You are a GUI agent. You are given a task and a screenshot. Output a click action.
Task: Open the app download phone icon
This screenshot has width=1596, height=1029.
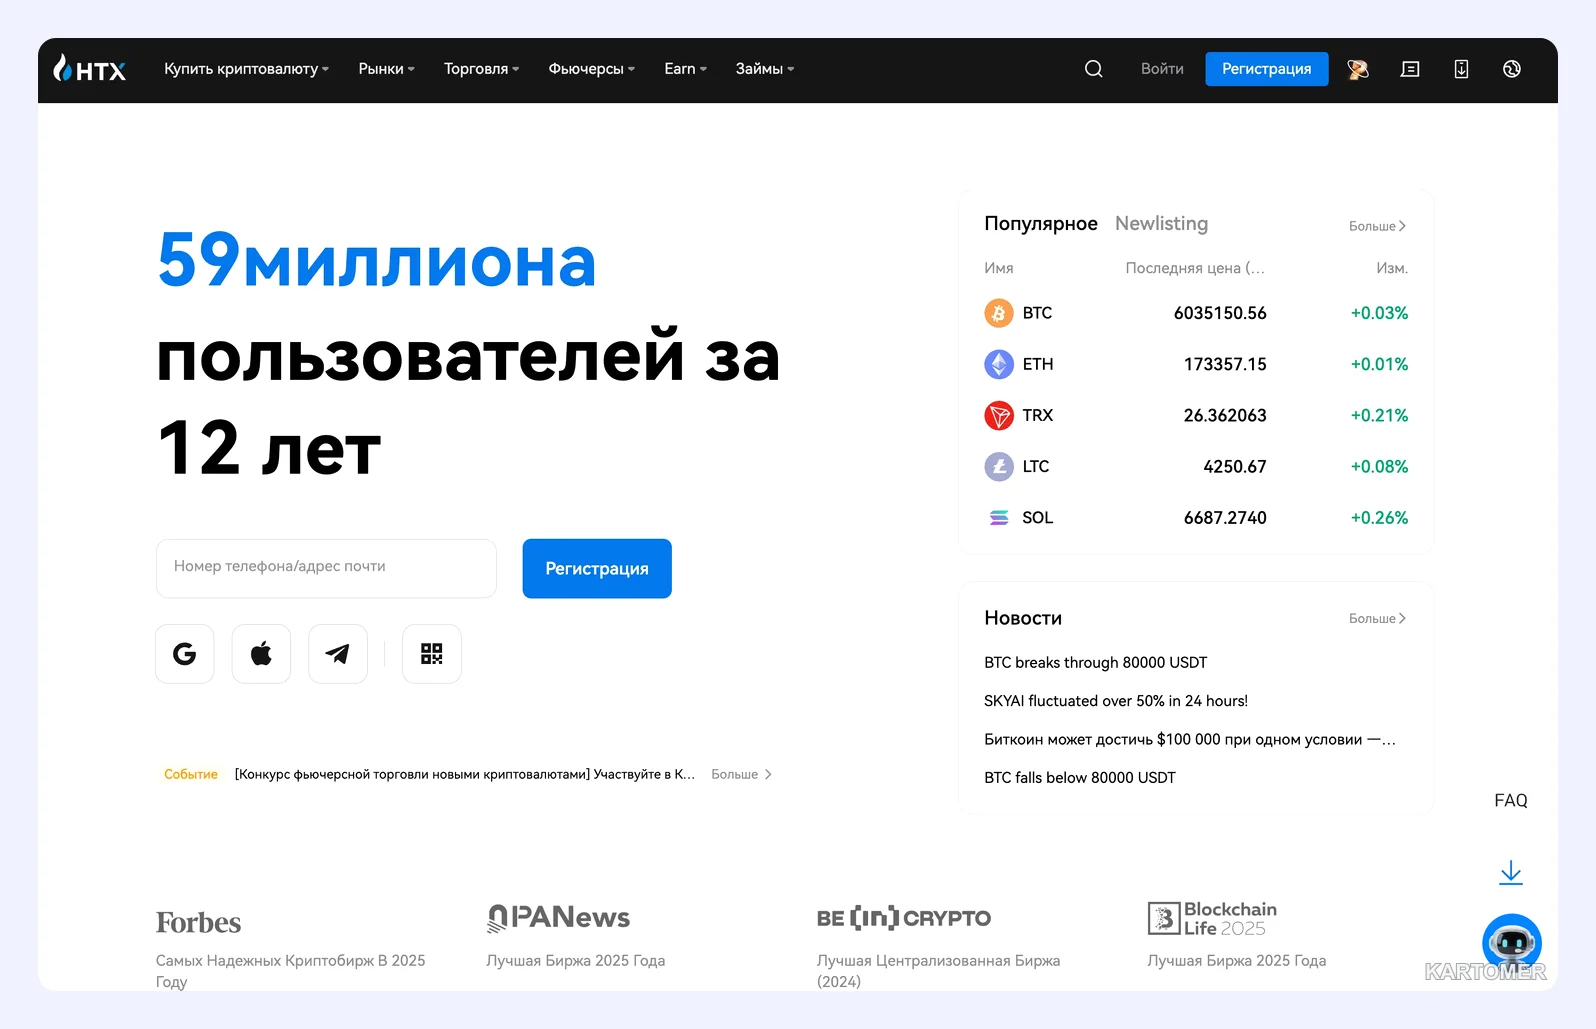pyautogui.click(x=1461, y=69)
